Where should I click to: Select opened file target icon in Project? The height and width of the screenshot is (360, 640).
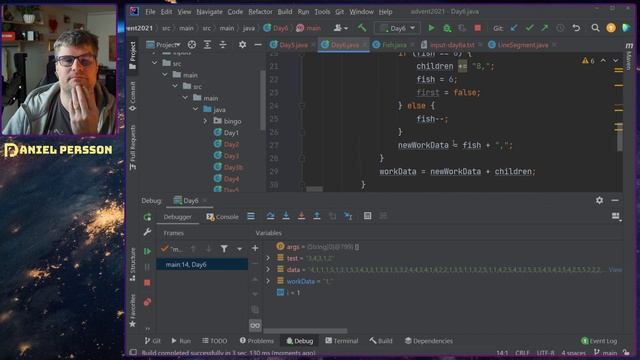[x=191, y=44]
